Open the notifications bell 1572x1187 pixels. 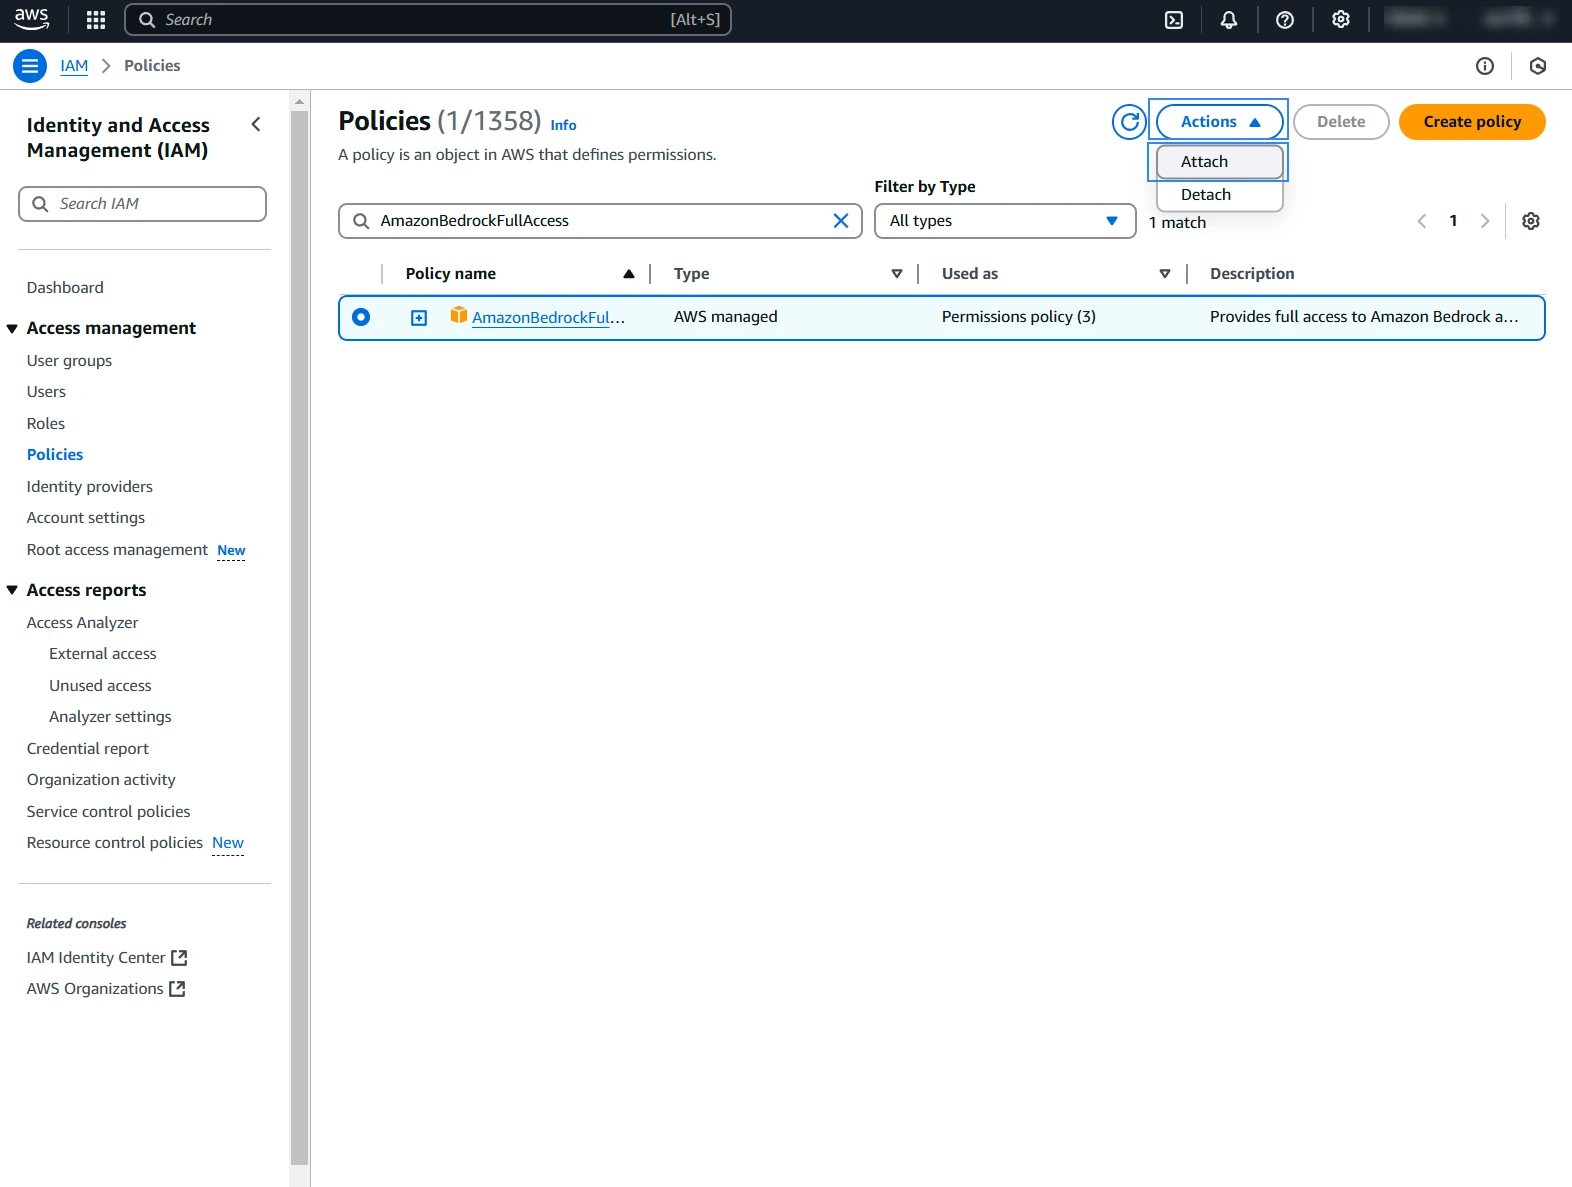[1229, 20]
